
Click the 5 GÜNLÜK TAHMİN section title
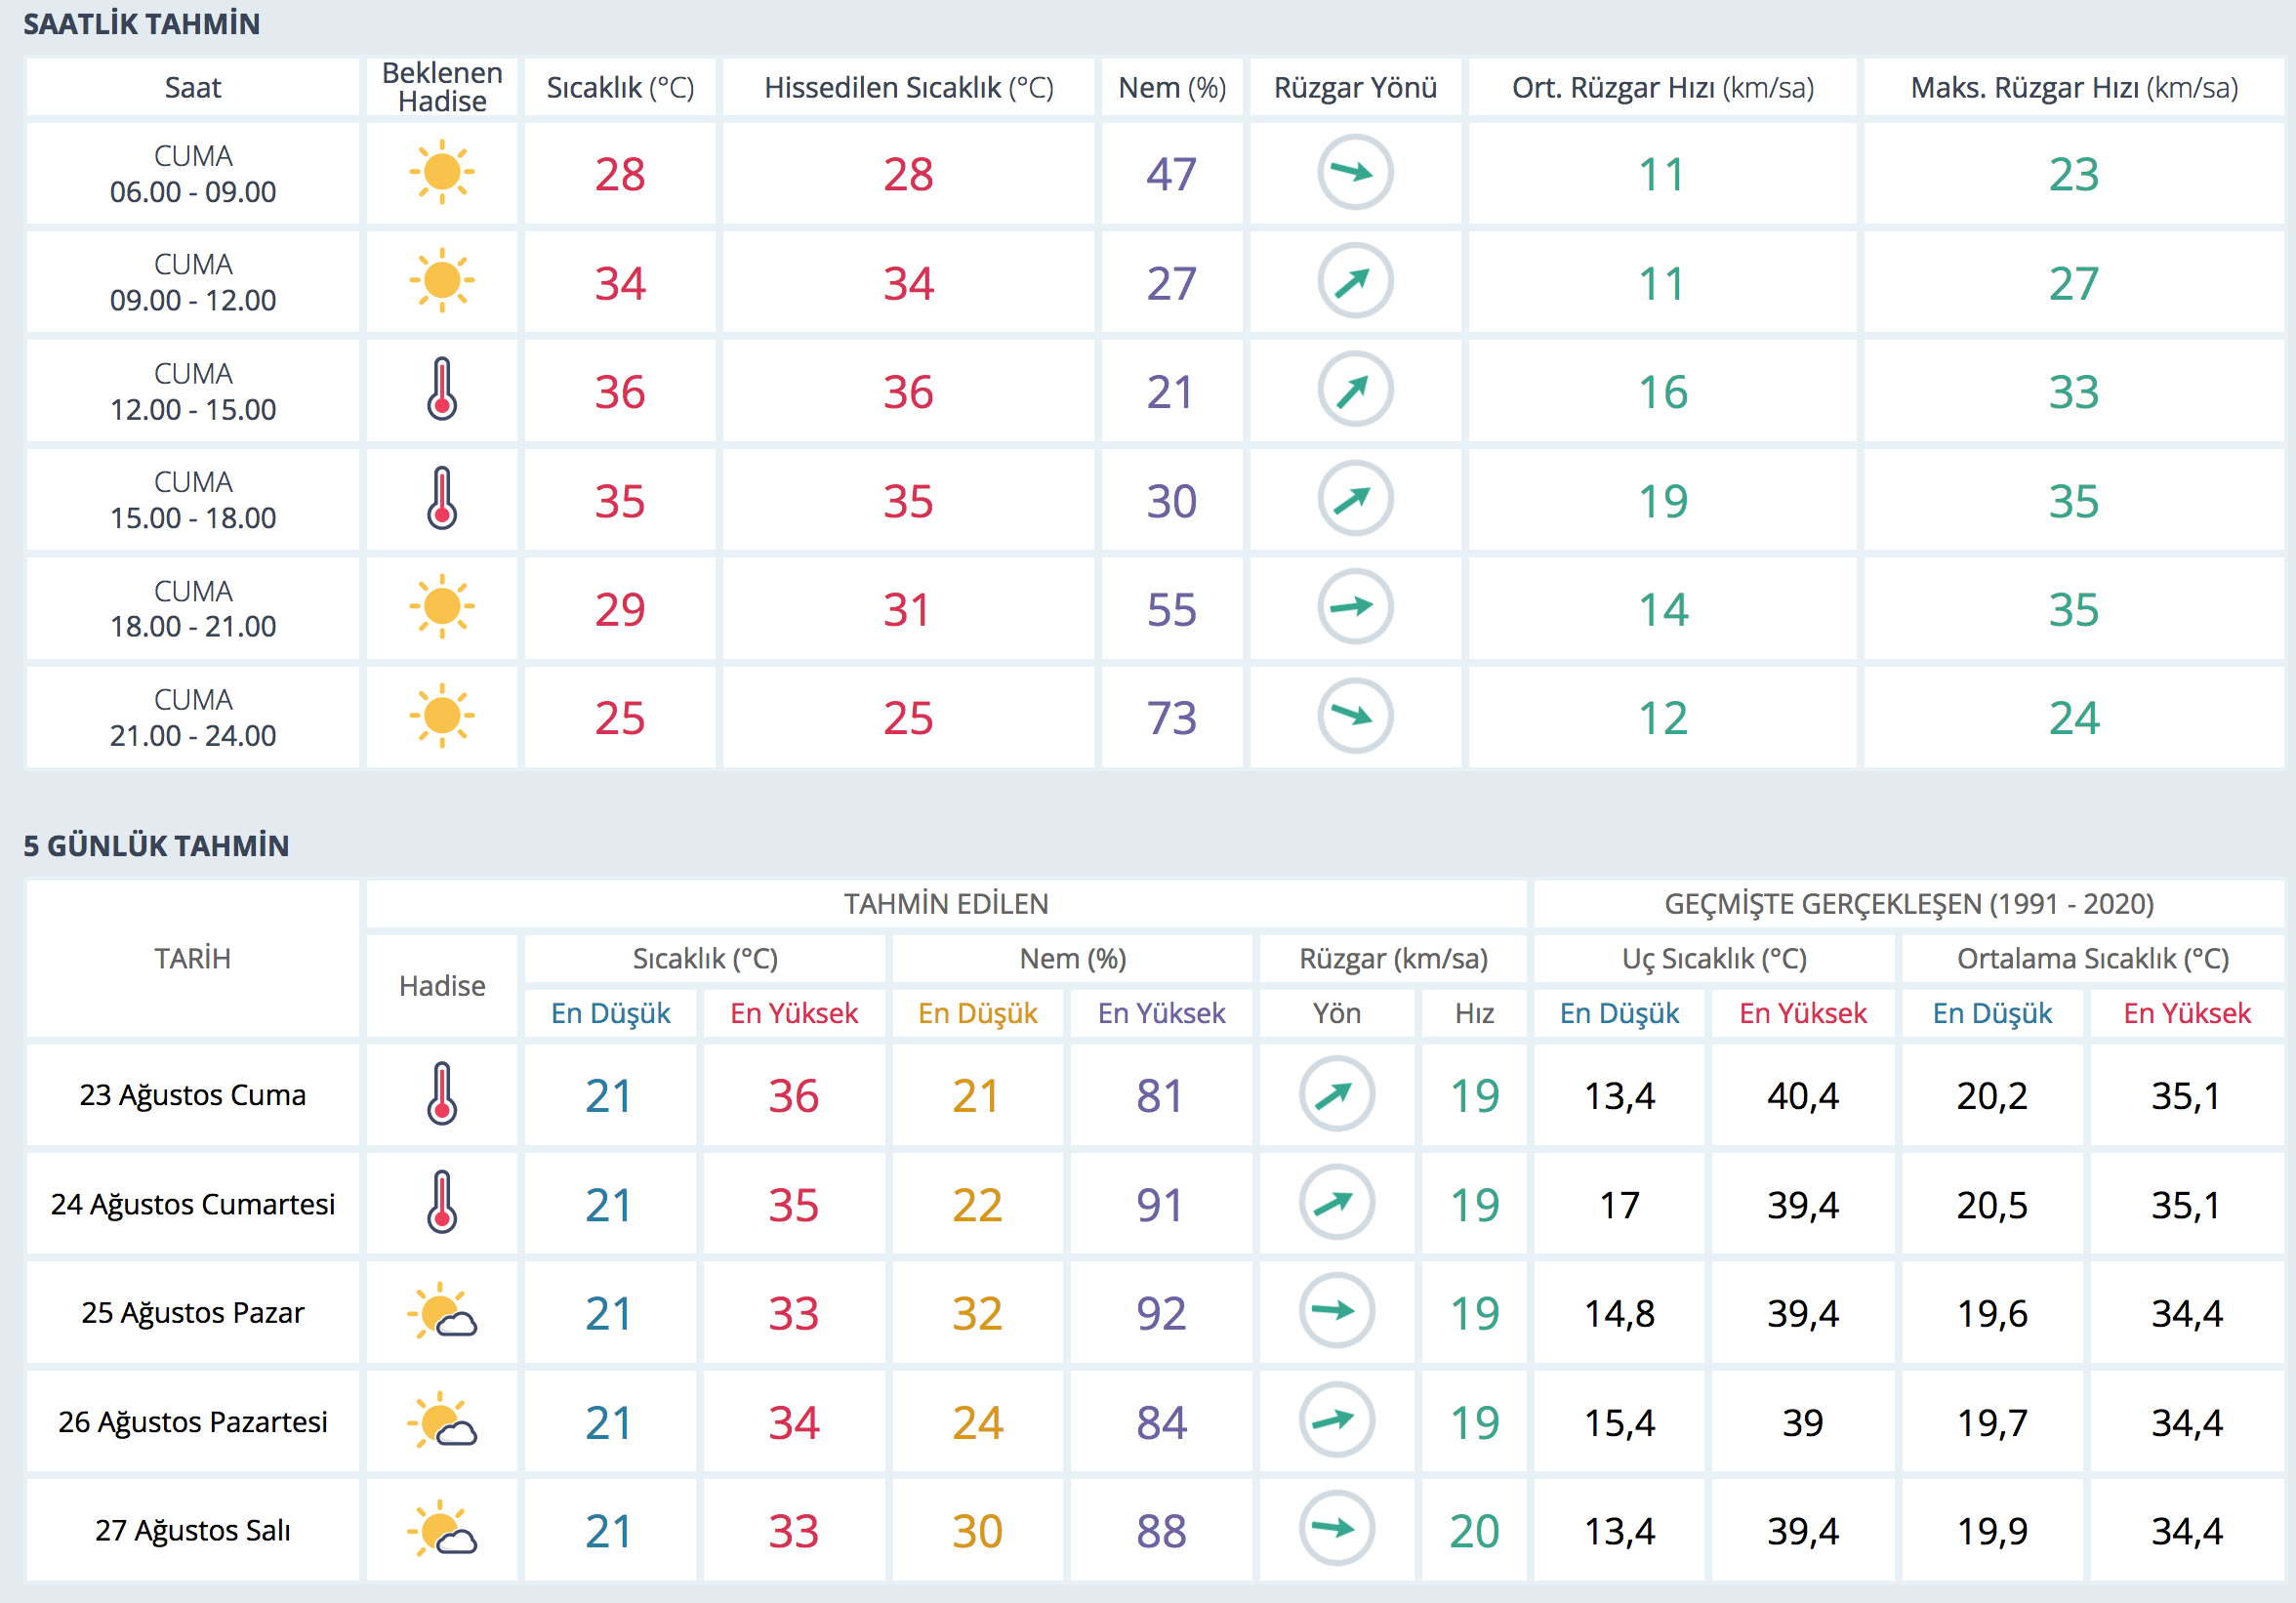coord(156,846)
